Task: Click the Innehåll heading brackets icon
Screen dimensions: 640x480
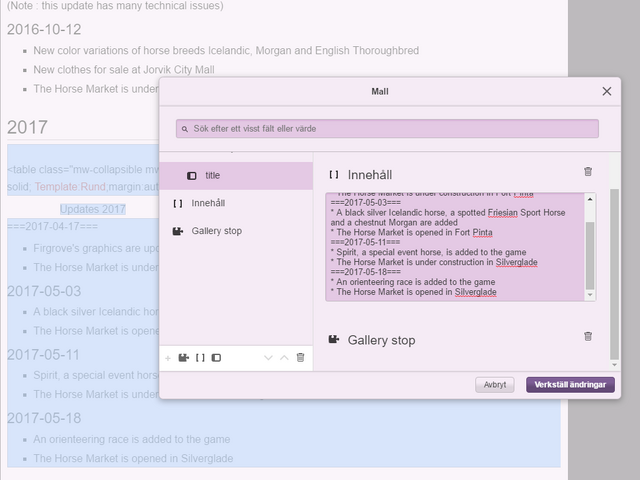Action: click(334, 175)
